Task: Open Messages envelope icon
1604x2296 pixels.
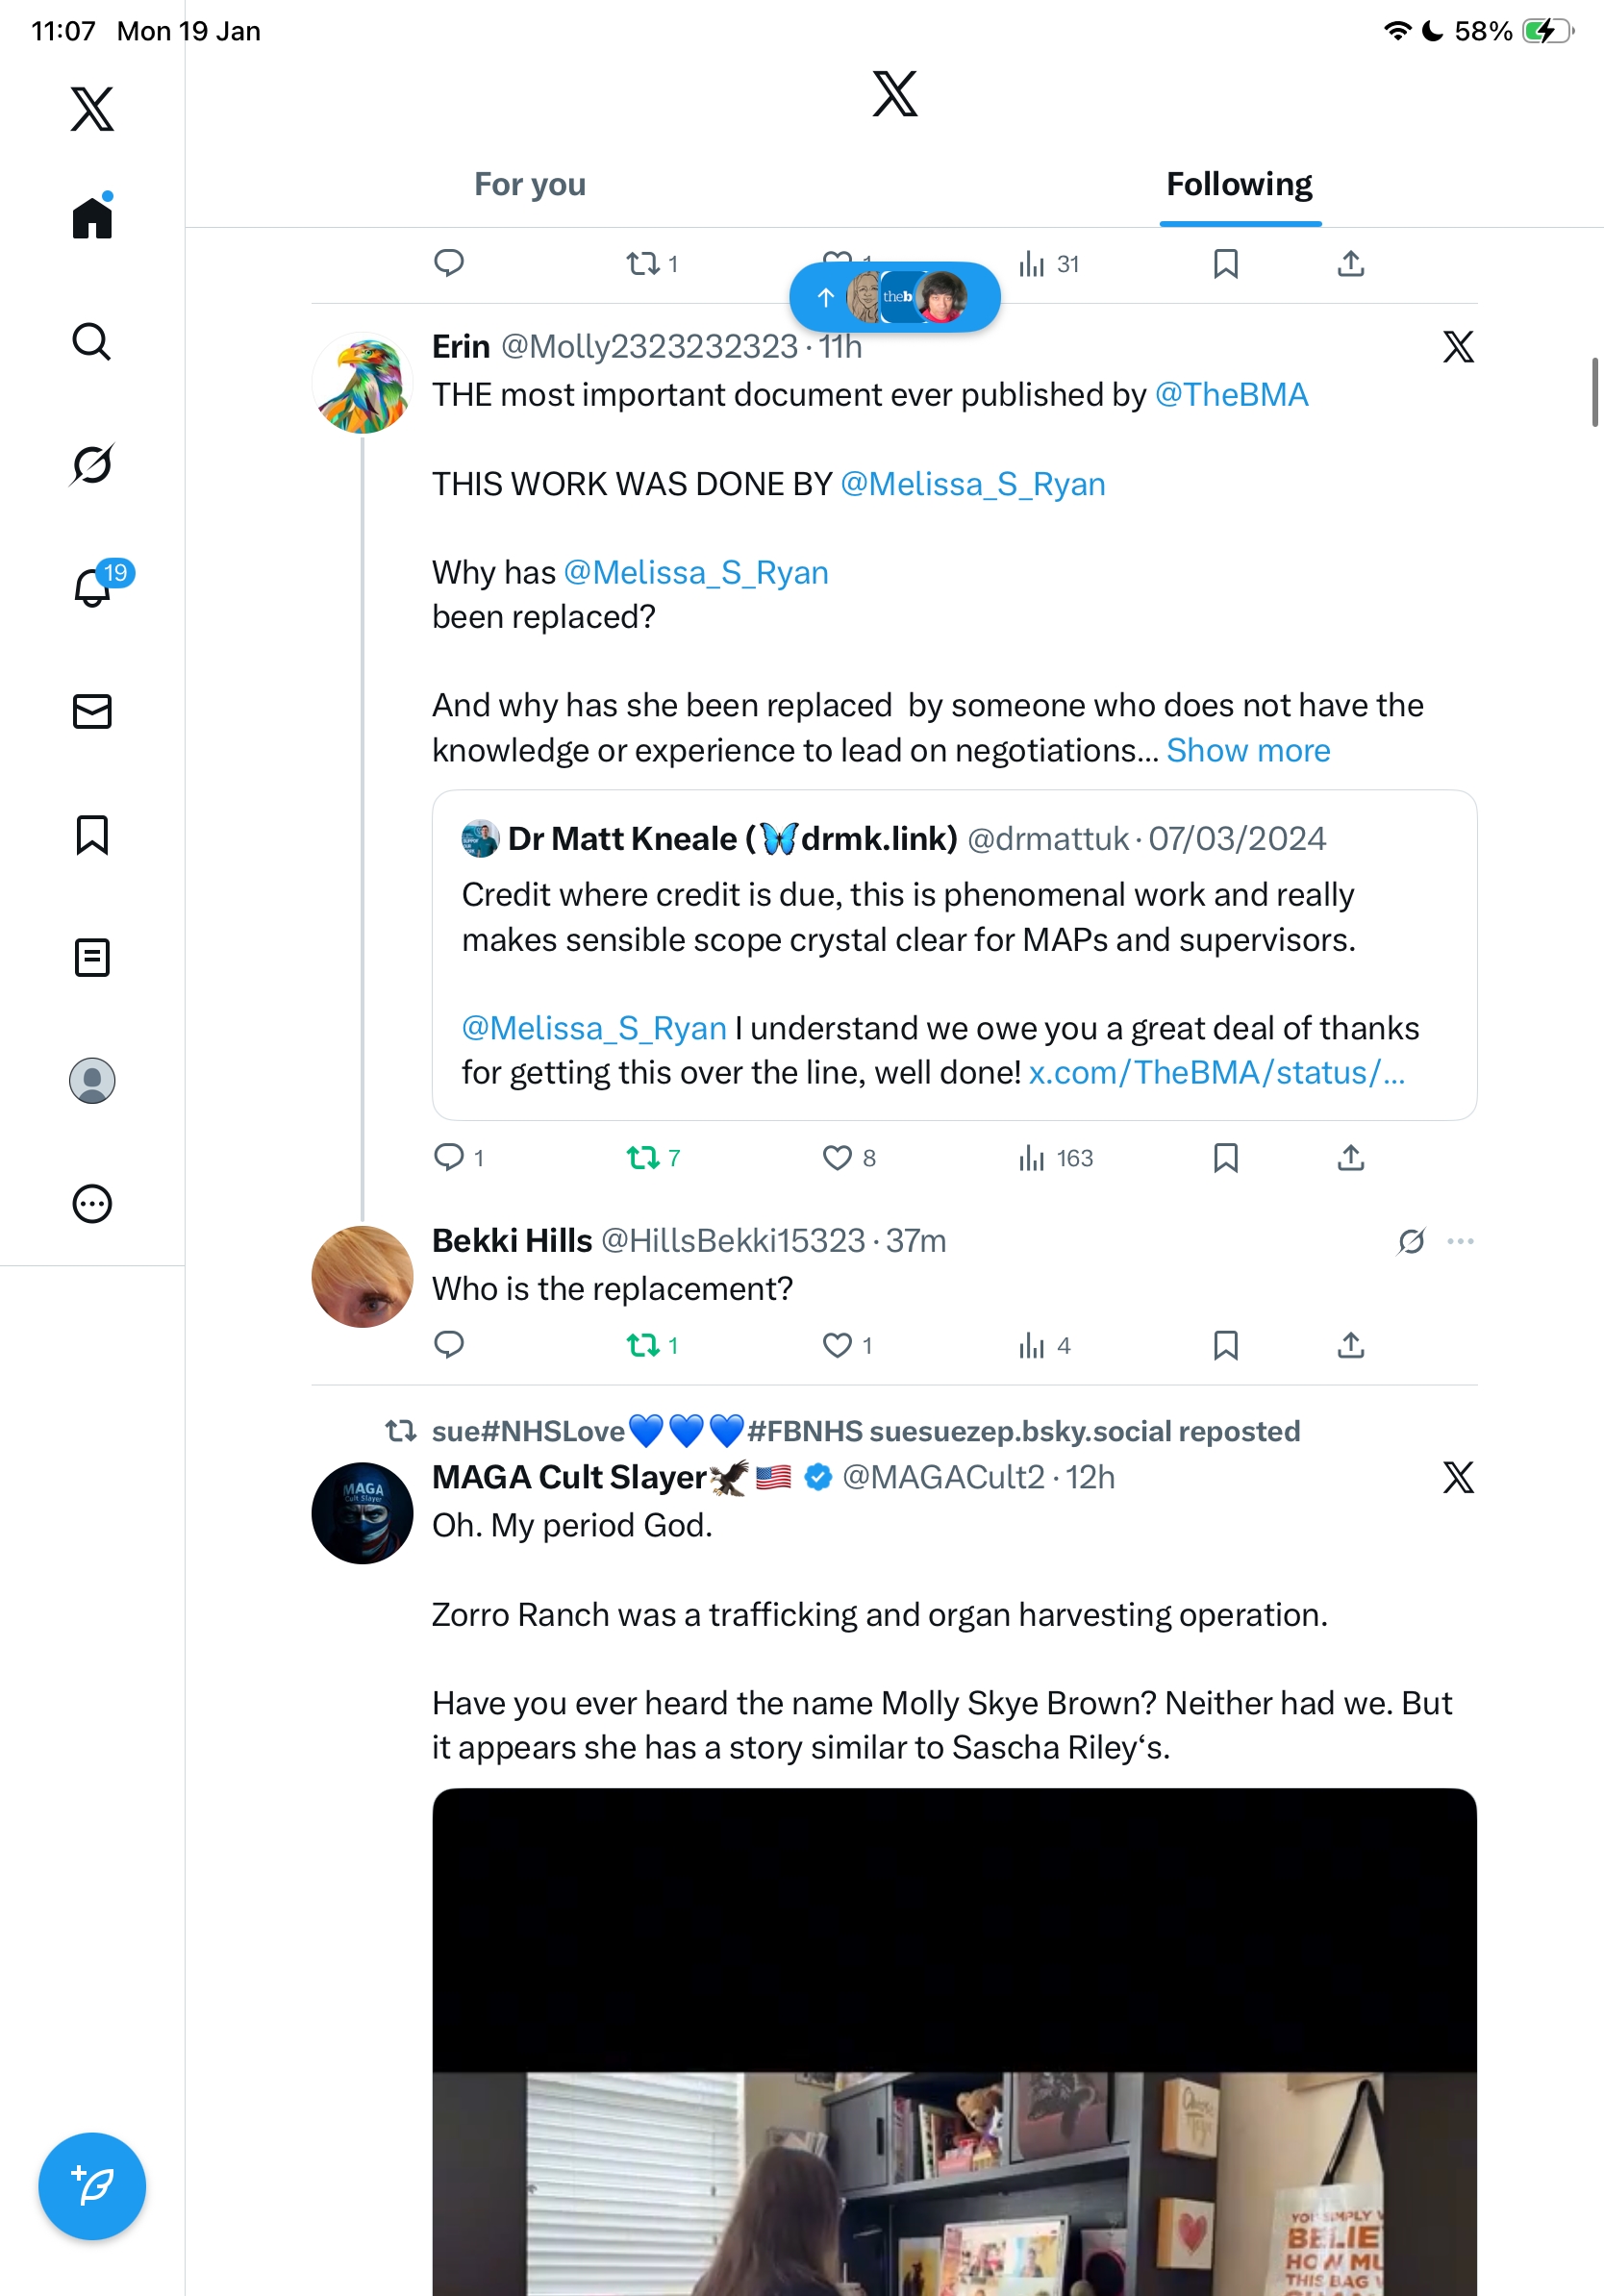Action: click(92, 711)
